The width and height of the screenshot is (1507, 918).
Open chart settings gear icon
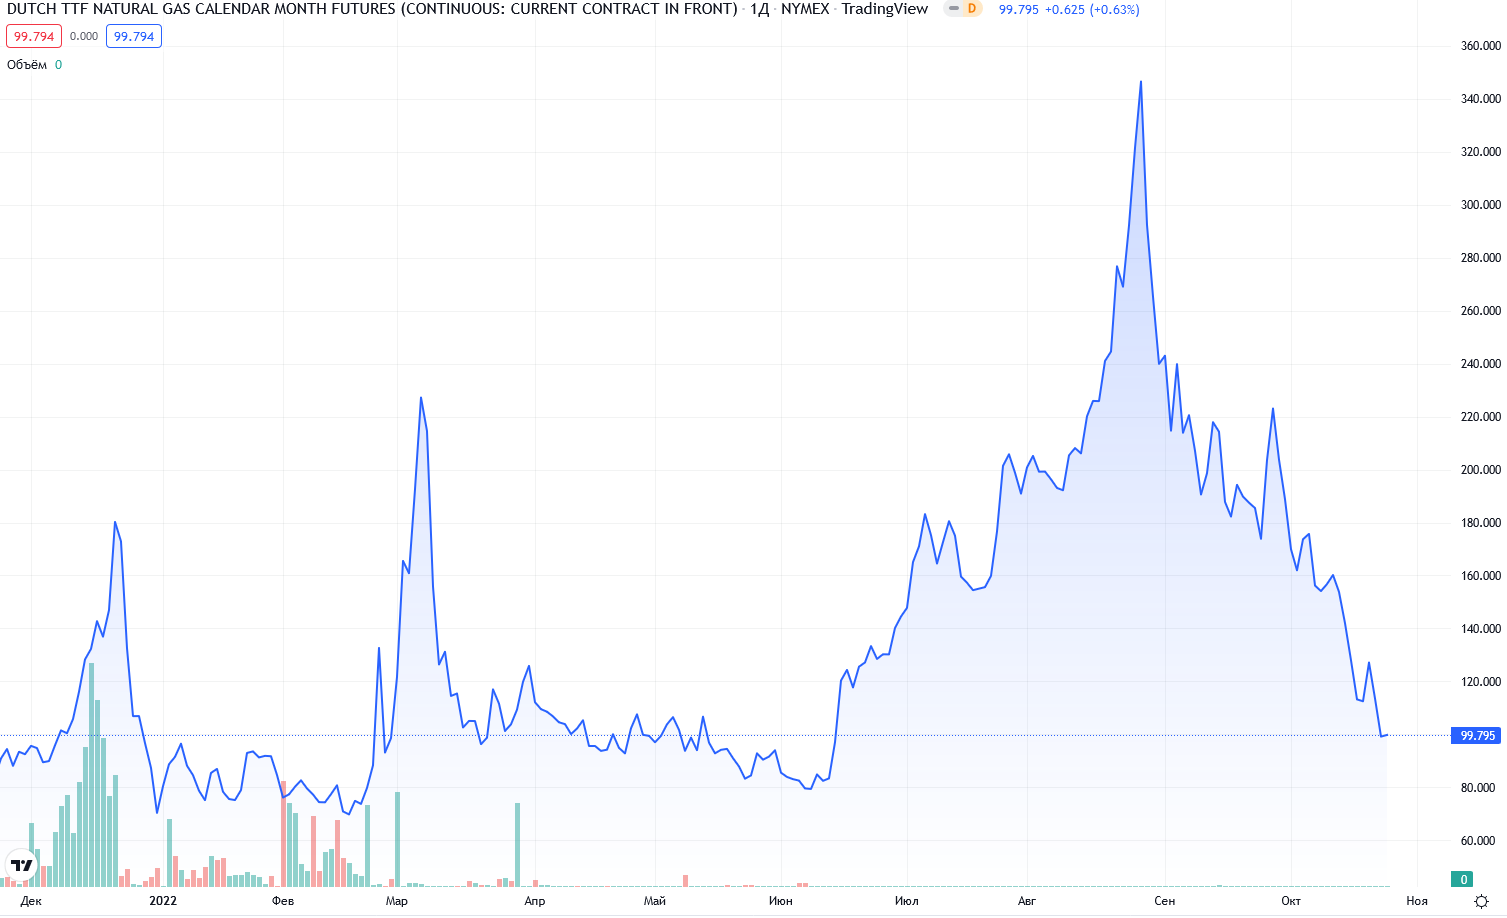pyautogui.click(x=1481, y=901)
